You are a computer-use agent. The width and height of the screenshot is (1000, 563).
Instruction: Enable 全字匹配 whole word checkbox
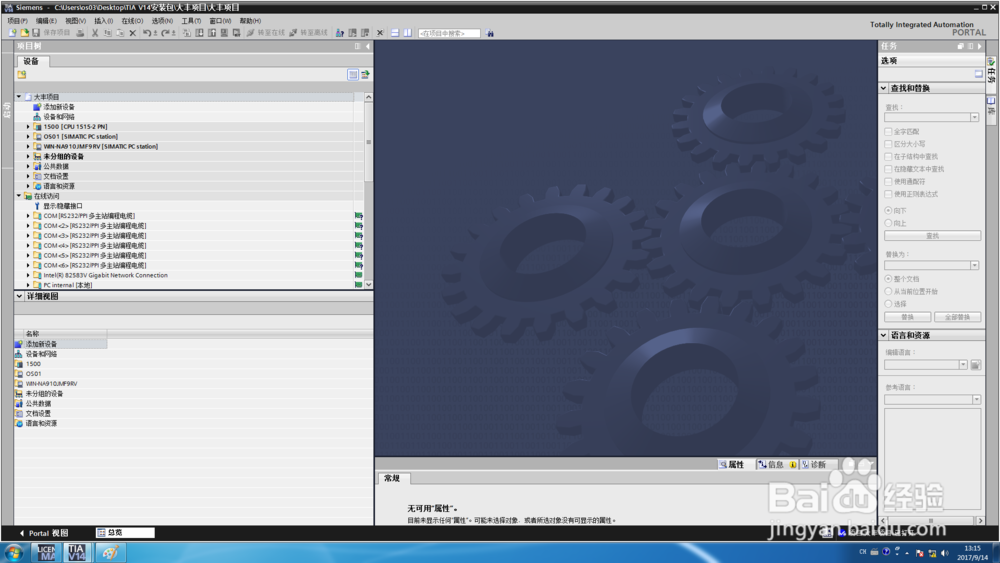click(x=888, y=131)
